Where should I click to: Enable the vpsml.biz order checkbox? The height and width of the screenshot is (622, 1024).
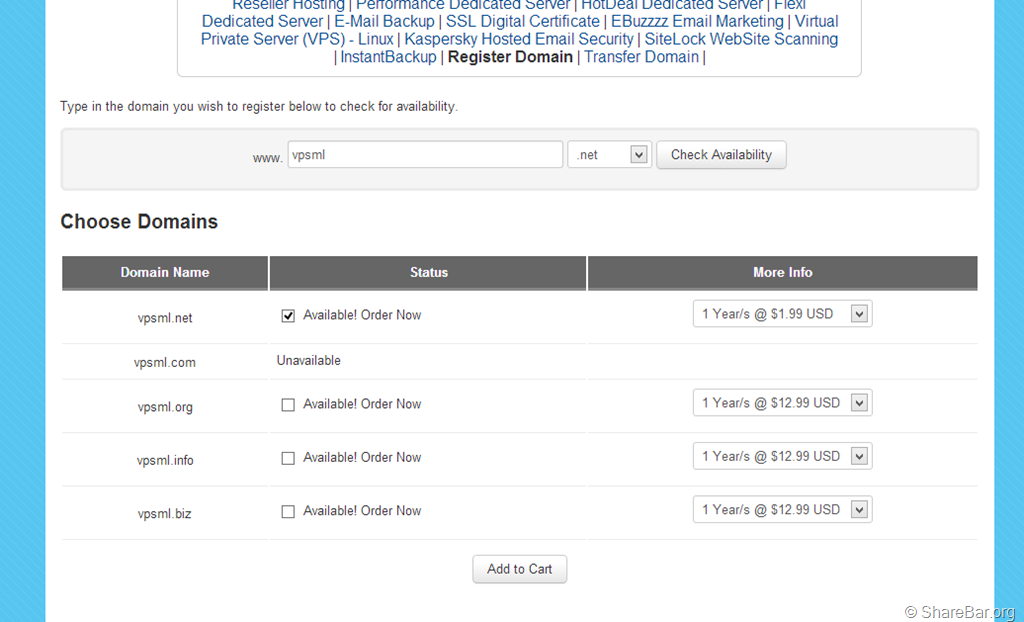point(288,512)
